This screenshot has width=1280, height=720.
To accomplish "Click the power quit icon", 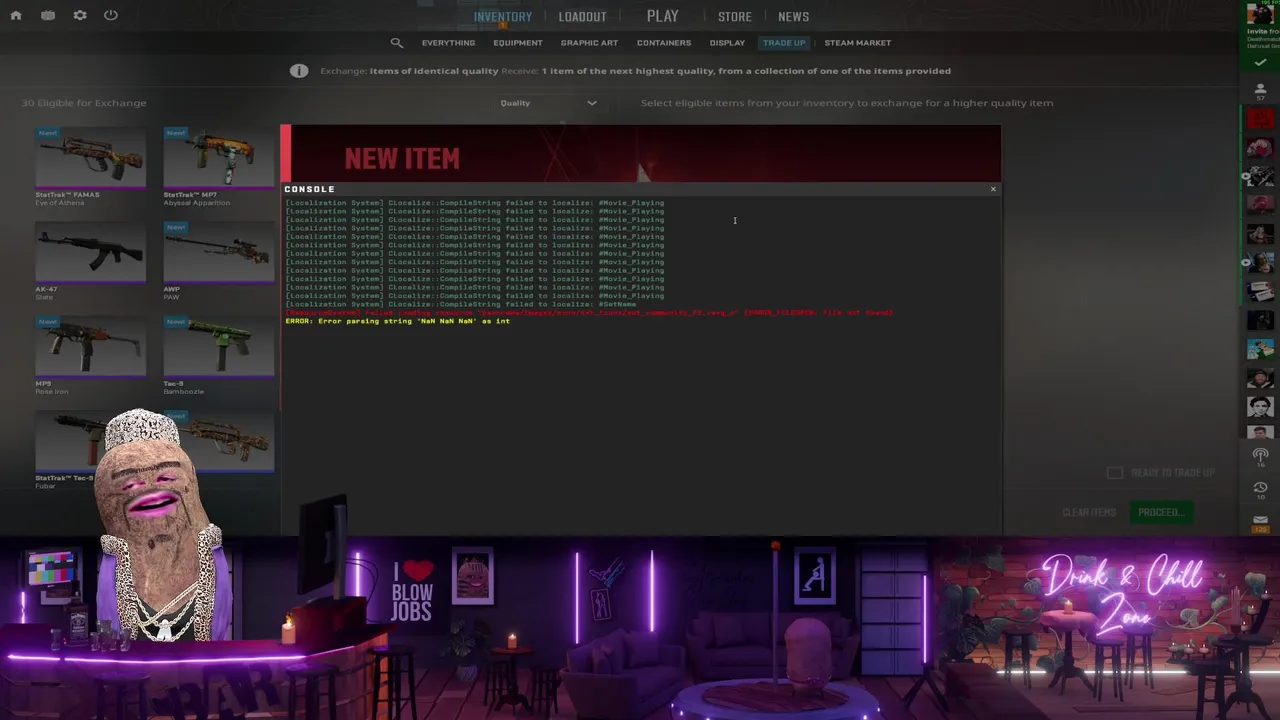I will pyautogui.click(x=111, y=15).
